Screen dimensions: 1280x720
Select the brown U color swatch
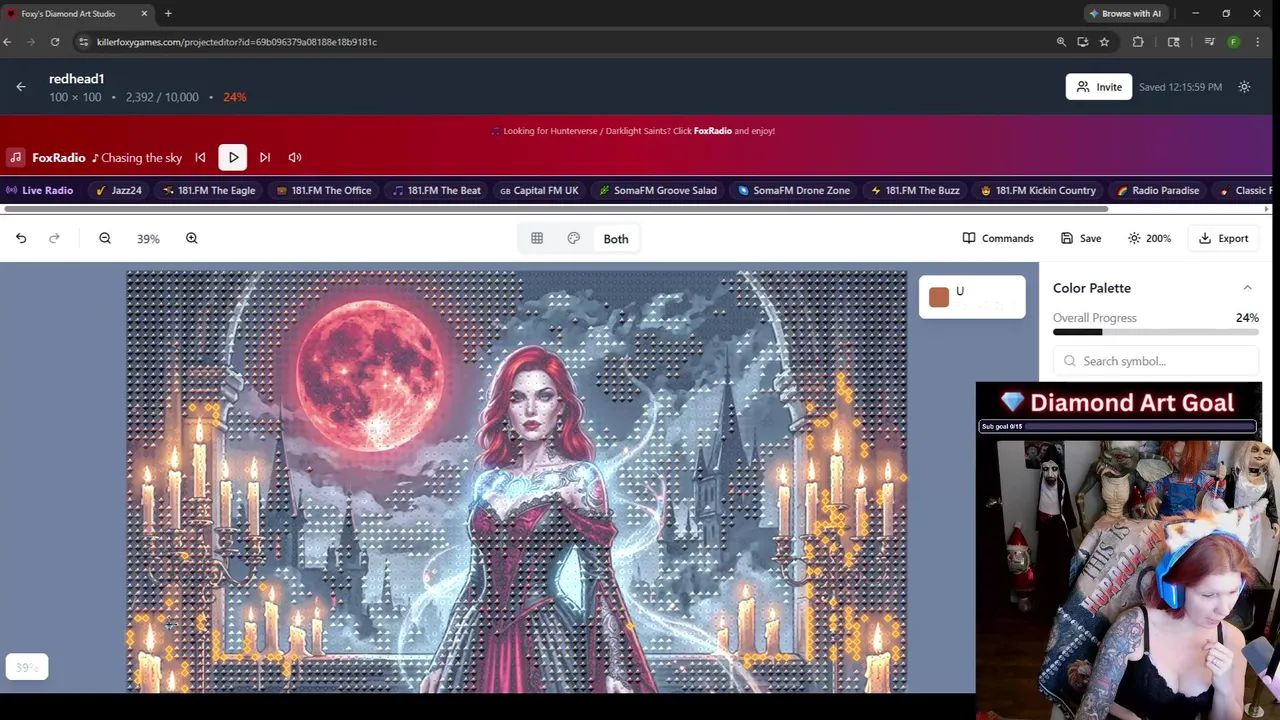coord(938,297)
